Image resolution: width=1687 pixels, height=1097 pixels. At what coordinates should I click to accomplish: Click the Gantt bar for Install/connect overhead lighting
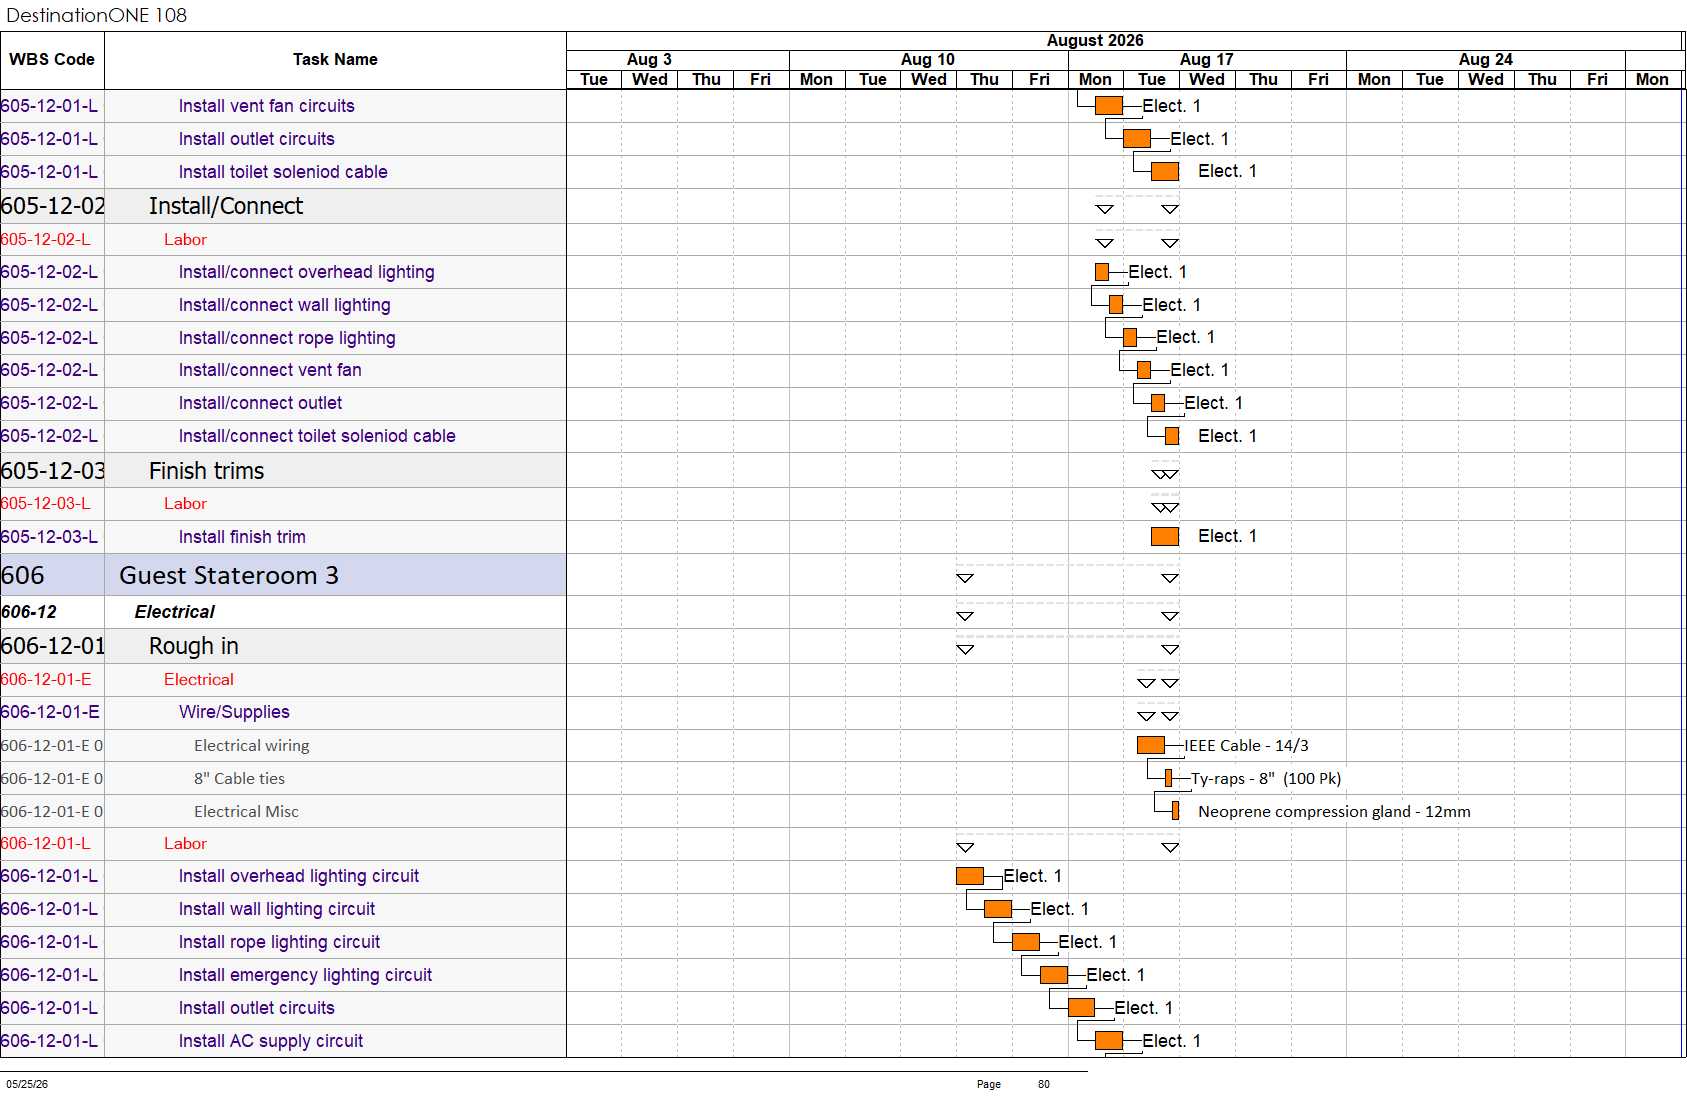[x=1102, y=272]
